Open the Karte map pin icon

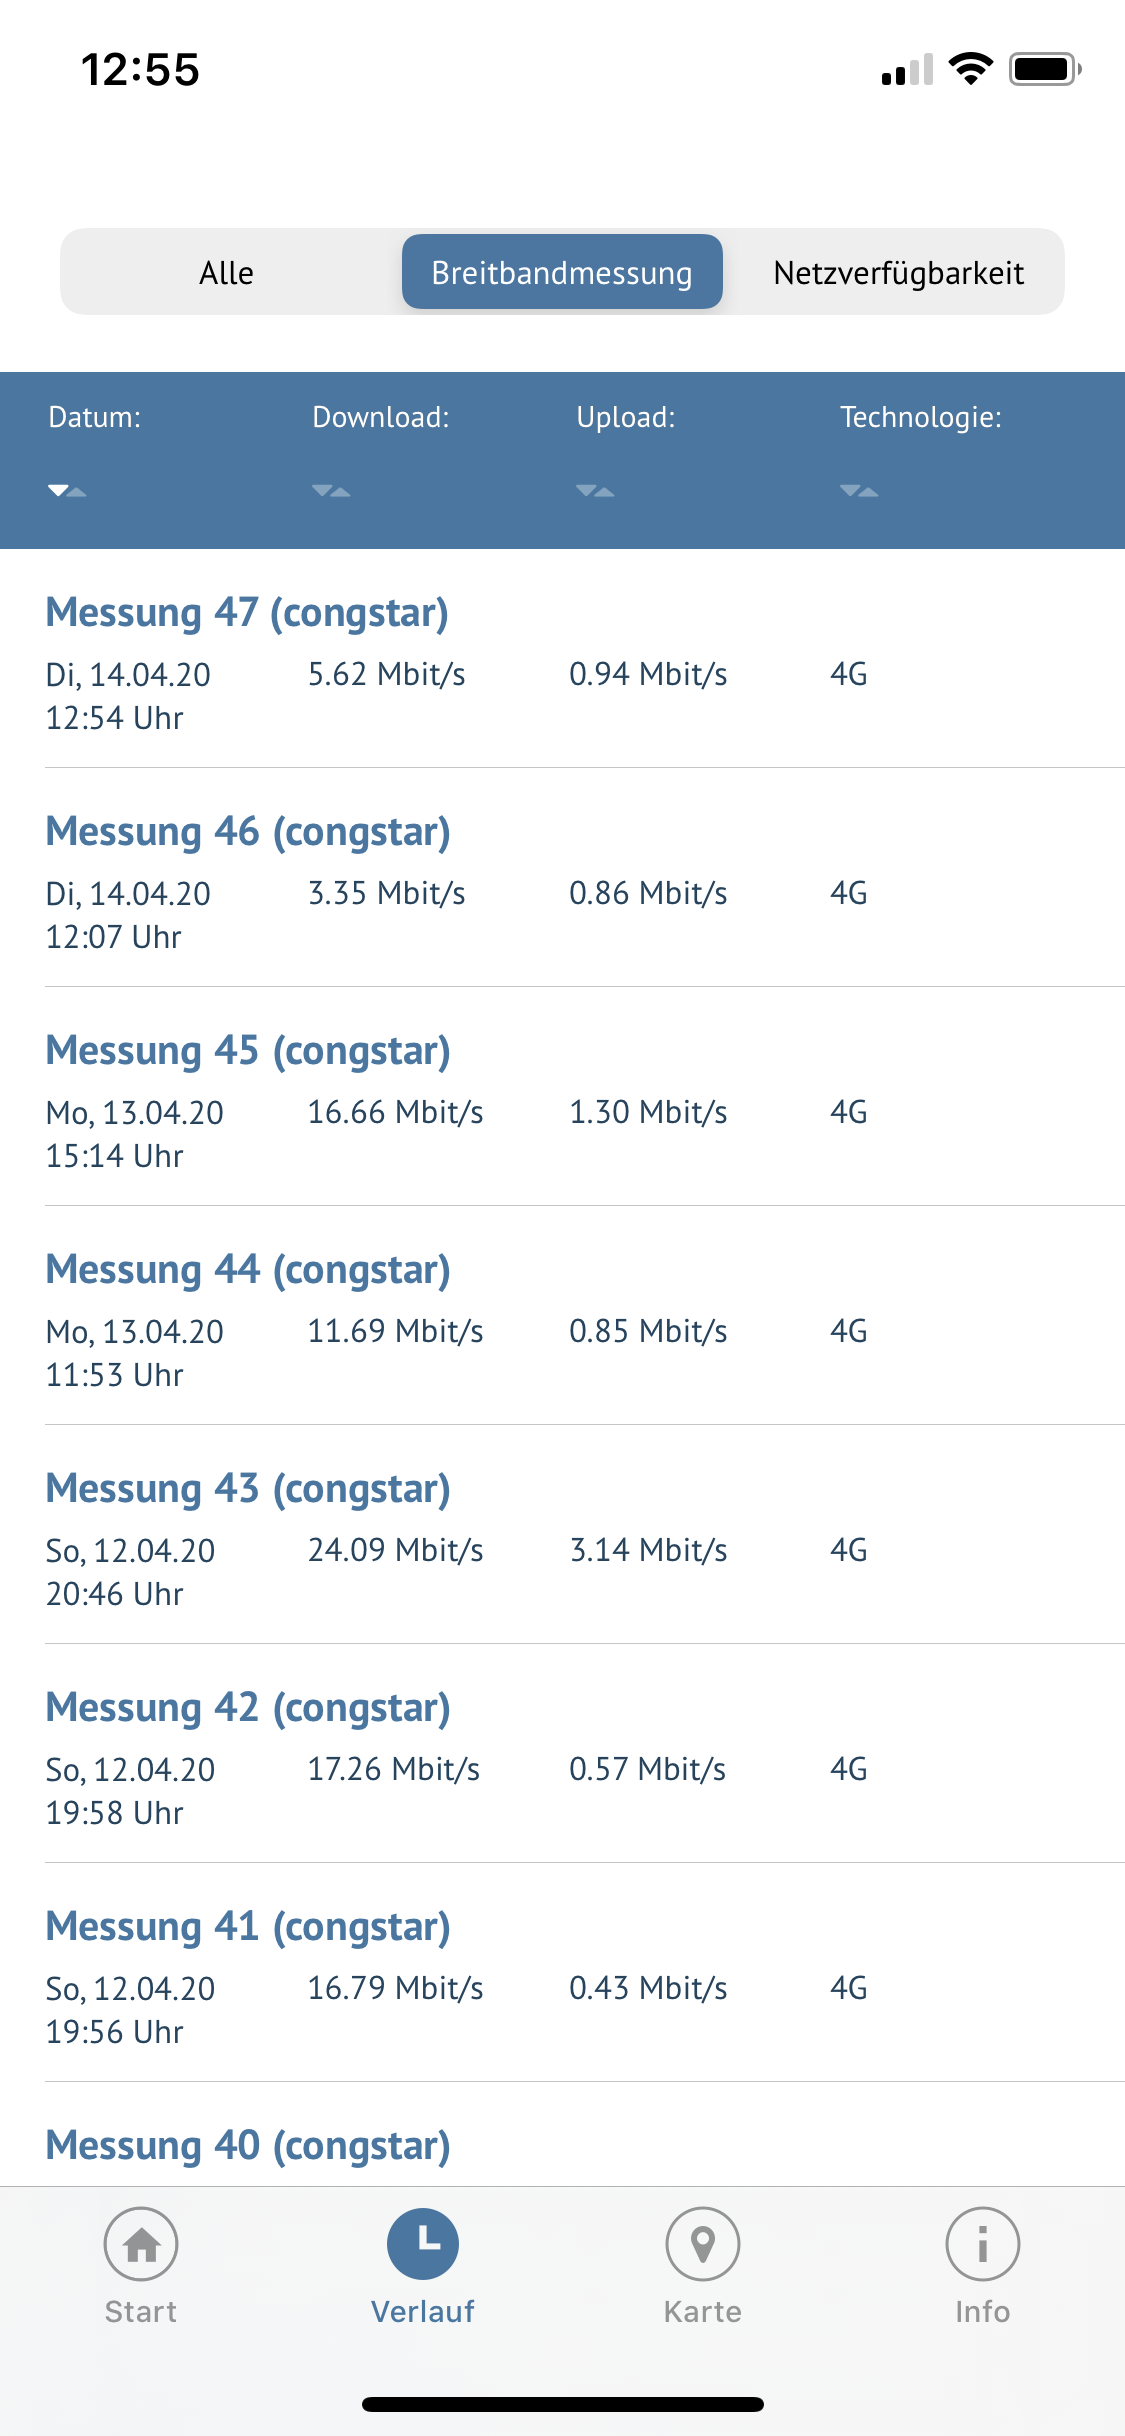click(x=703, y=2244)
